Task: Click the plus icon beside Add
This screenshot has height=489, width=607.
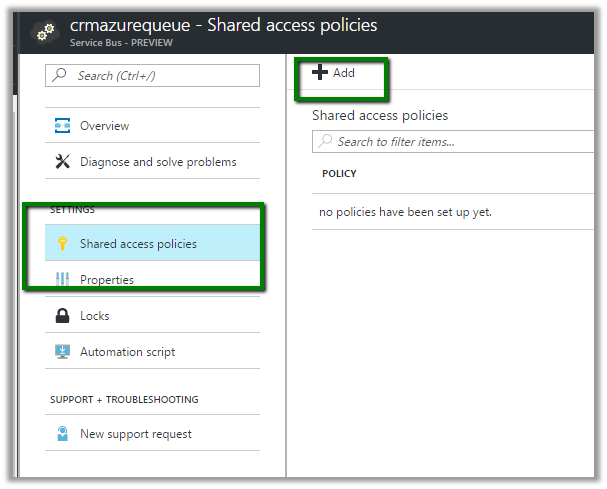Action: (320, 73)
